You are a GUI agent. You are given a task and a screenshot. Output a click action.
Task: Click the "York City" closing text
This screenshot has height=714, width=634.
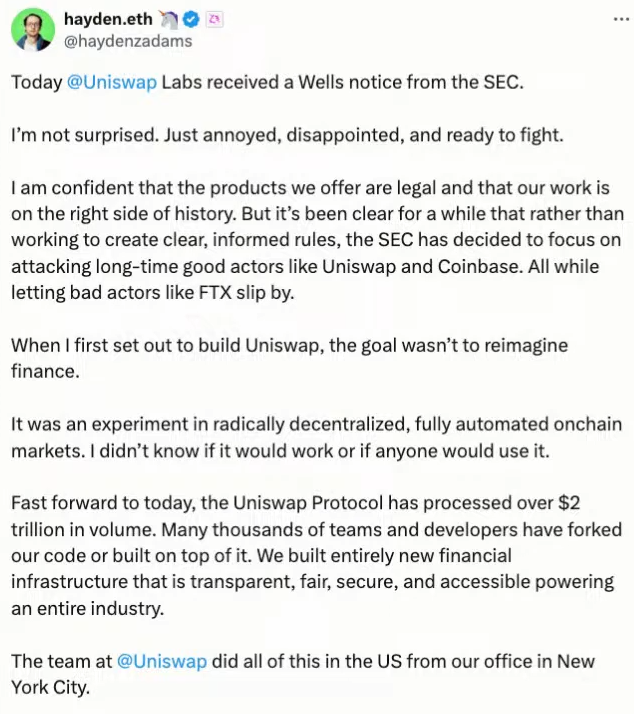click(48, 688)
